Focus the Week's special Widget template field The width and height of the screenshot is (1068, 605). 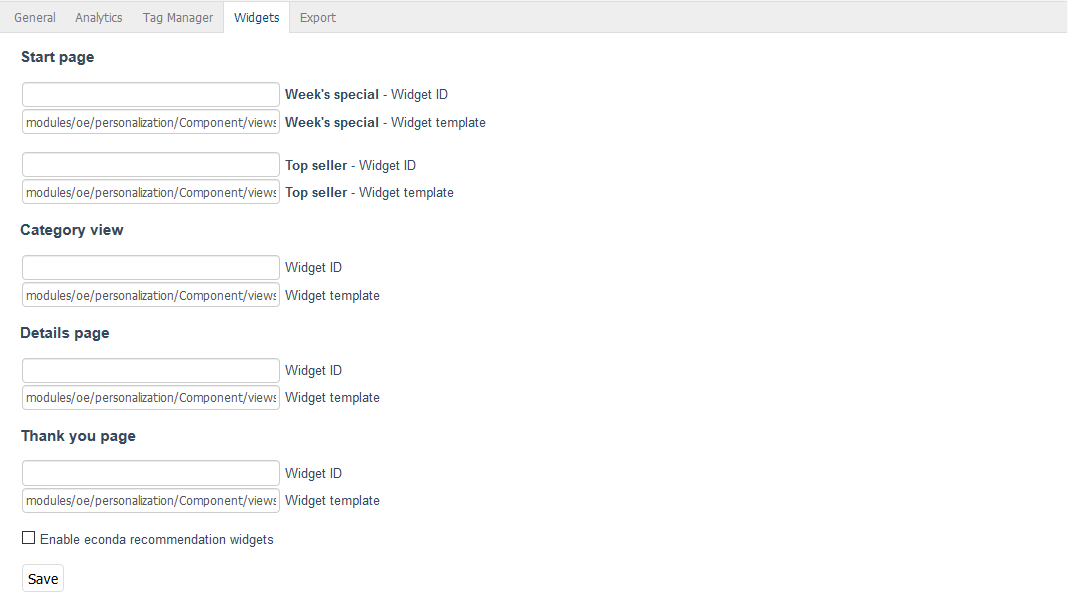[151, 123]
